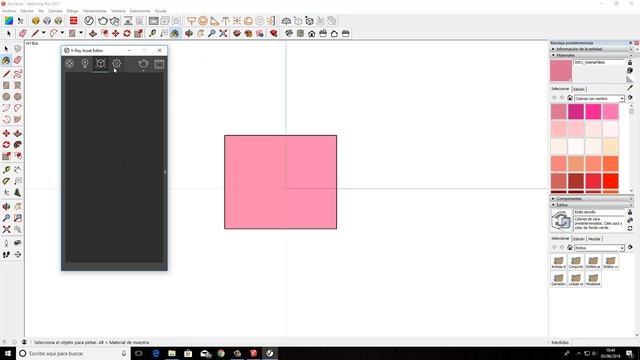This screenshot has width=640, height=360.
Task: Click the current style preview thumbnail
Action: pos(561,221)
